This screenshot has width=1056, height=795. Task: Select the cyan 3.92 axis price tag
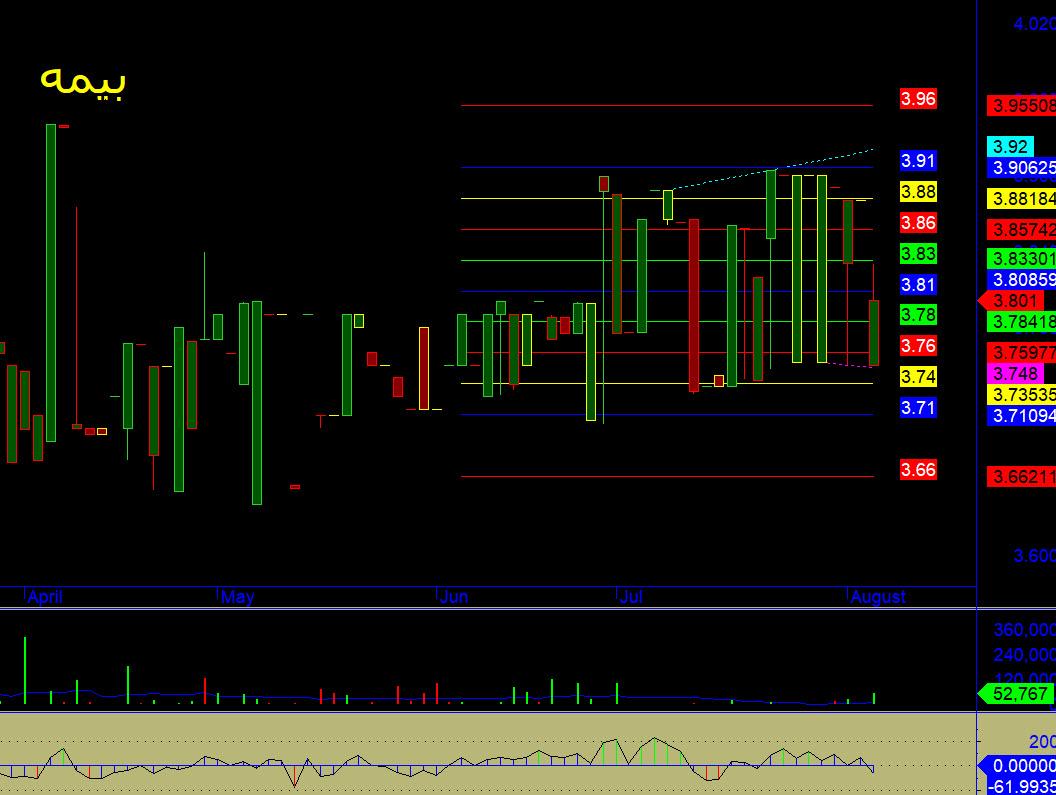click(1010, 147)
